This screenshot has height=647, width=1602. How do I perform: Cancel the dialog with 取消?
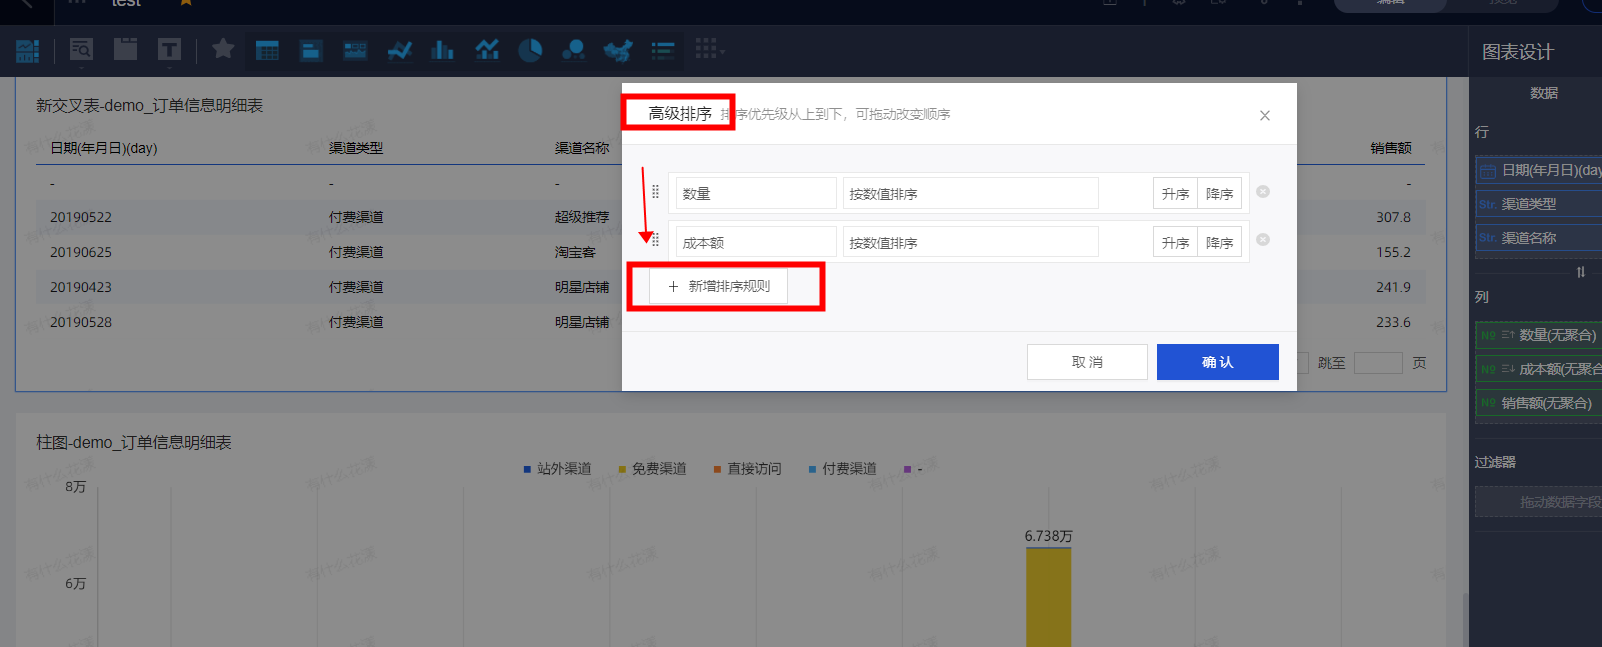point(1087,362)
